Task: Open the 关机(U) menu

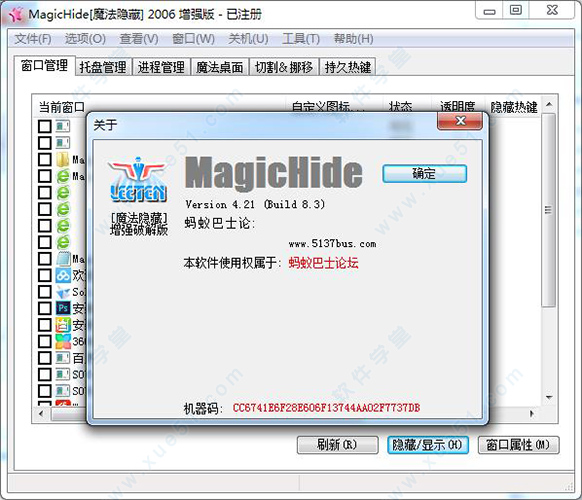Action: 248,39
